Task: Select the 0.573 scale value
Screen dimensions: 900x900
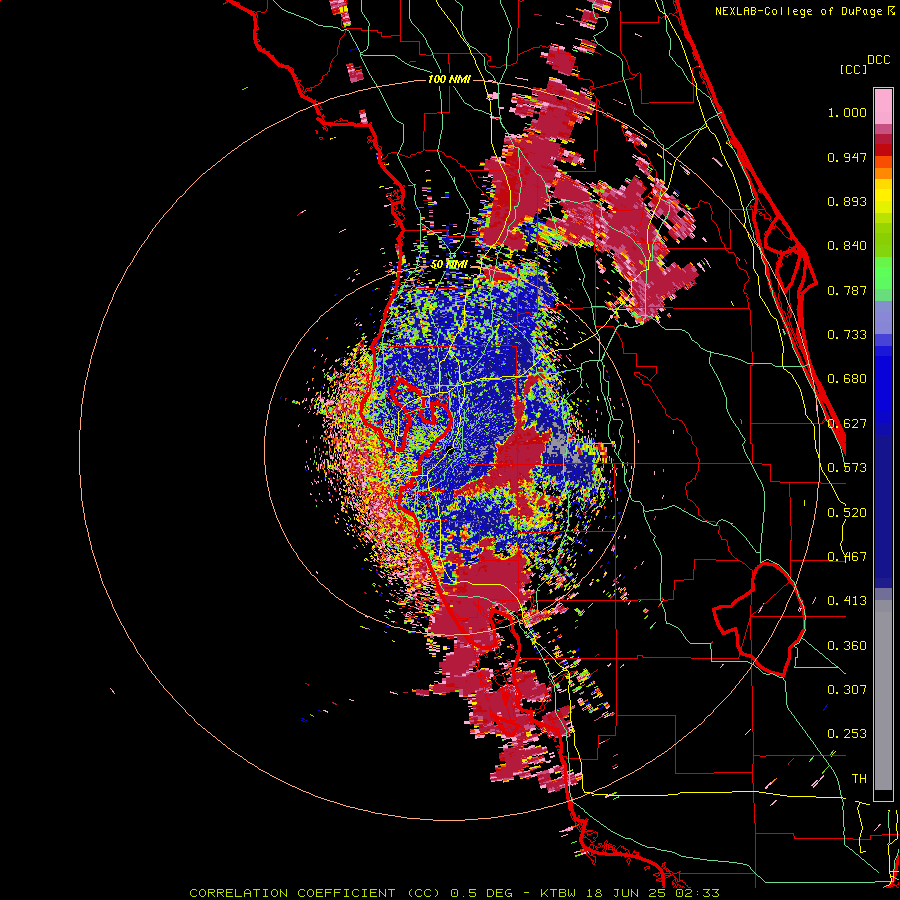Action: (x=847, y=468)
